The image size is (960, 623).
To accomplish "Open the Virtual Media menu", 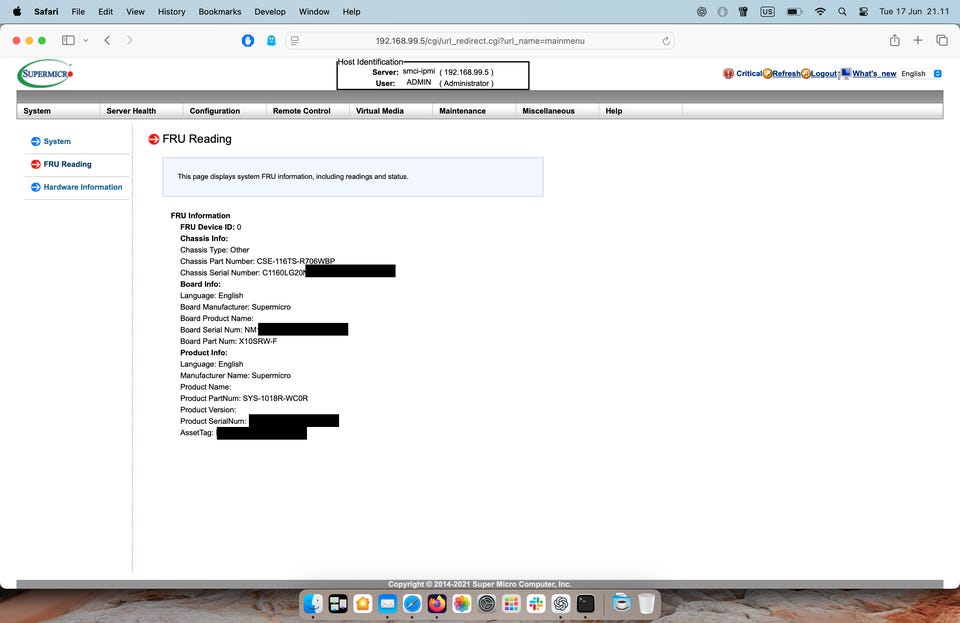I will pos(391,111).
